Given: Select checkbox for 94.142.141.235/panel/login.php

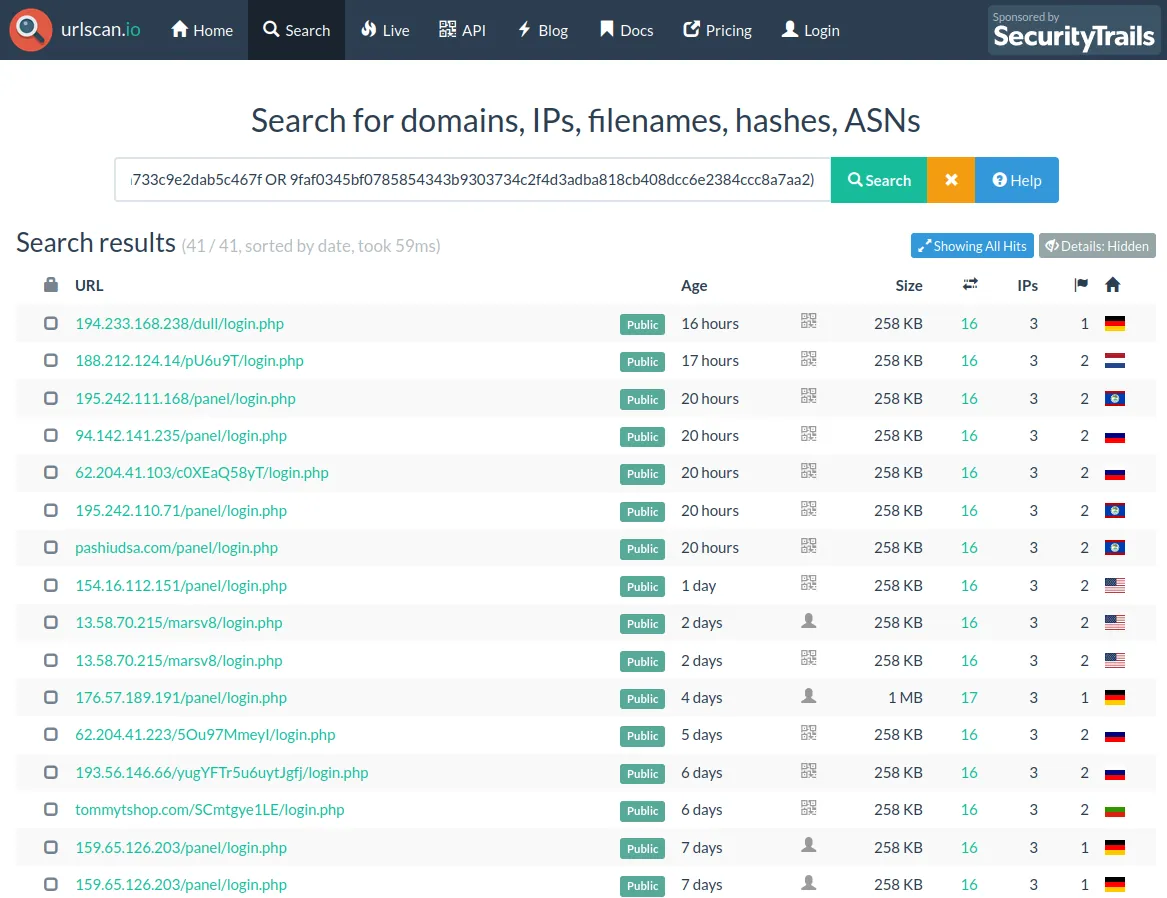Looking at the screenshot, I should point(51,435).
